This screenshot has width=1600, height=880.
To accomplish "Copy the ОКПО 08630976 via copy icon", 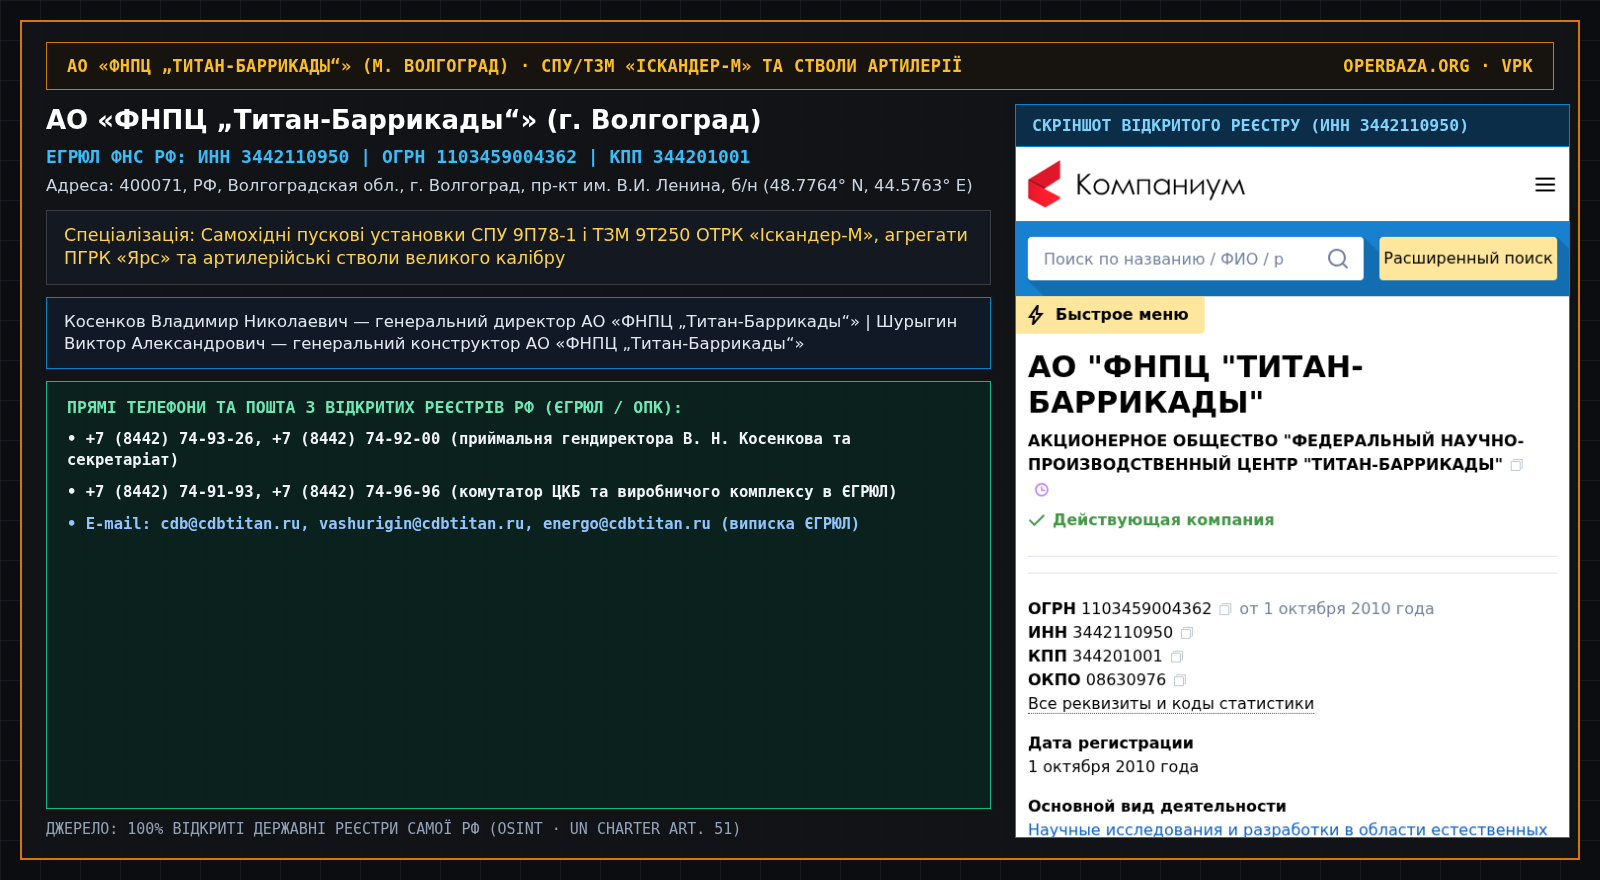I will pos(1180,681).
